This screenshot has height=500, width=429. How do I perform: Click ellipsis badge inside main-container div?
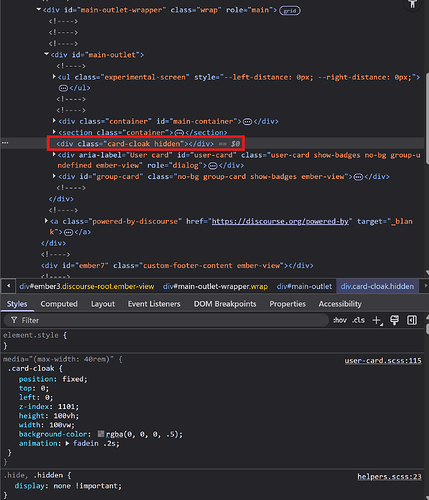point(247,122)
